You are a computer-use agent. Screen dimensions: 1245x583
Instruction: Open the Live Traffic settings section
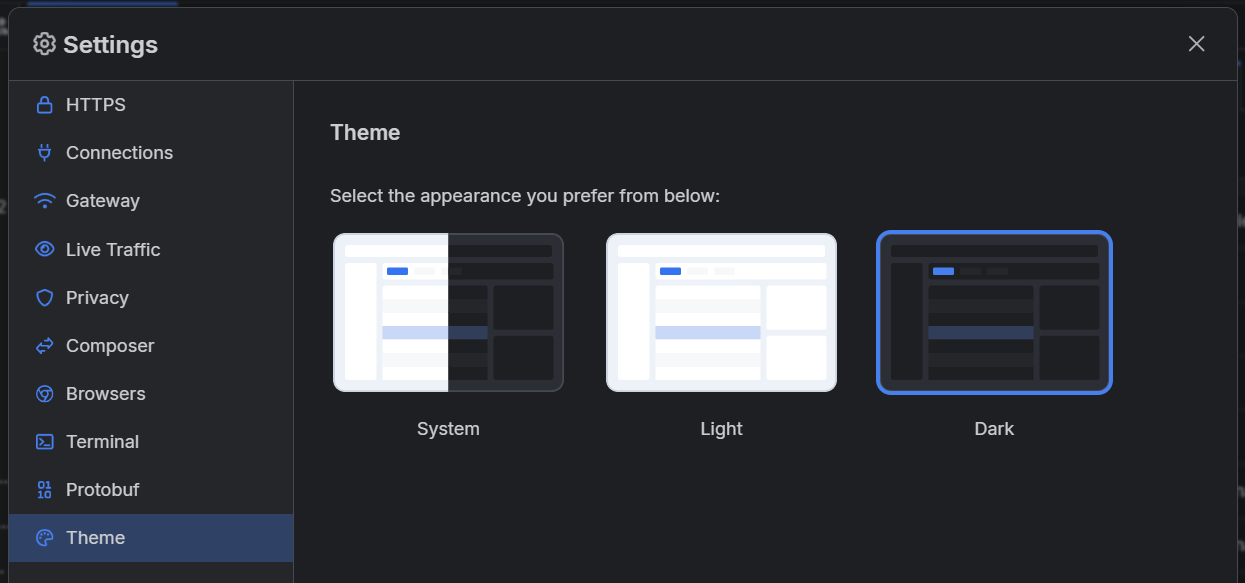[113, 249]
